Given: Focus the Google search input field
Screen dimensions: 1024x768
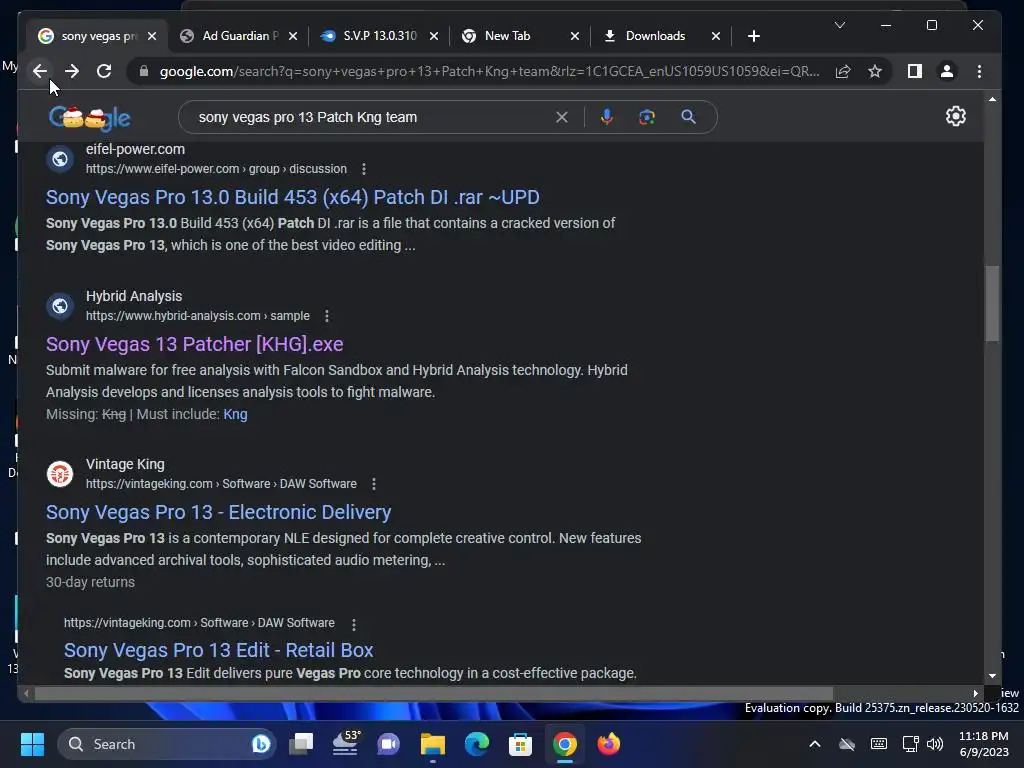Looking at the screenshot, I should pos(372,118).
